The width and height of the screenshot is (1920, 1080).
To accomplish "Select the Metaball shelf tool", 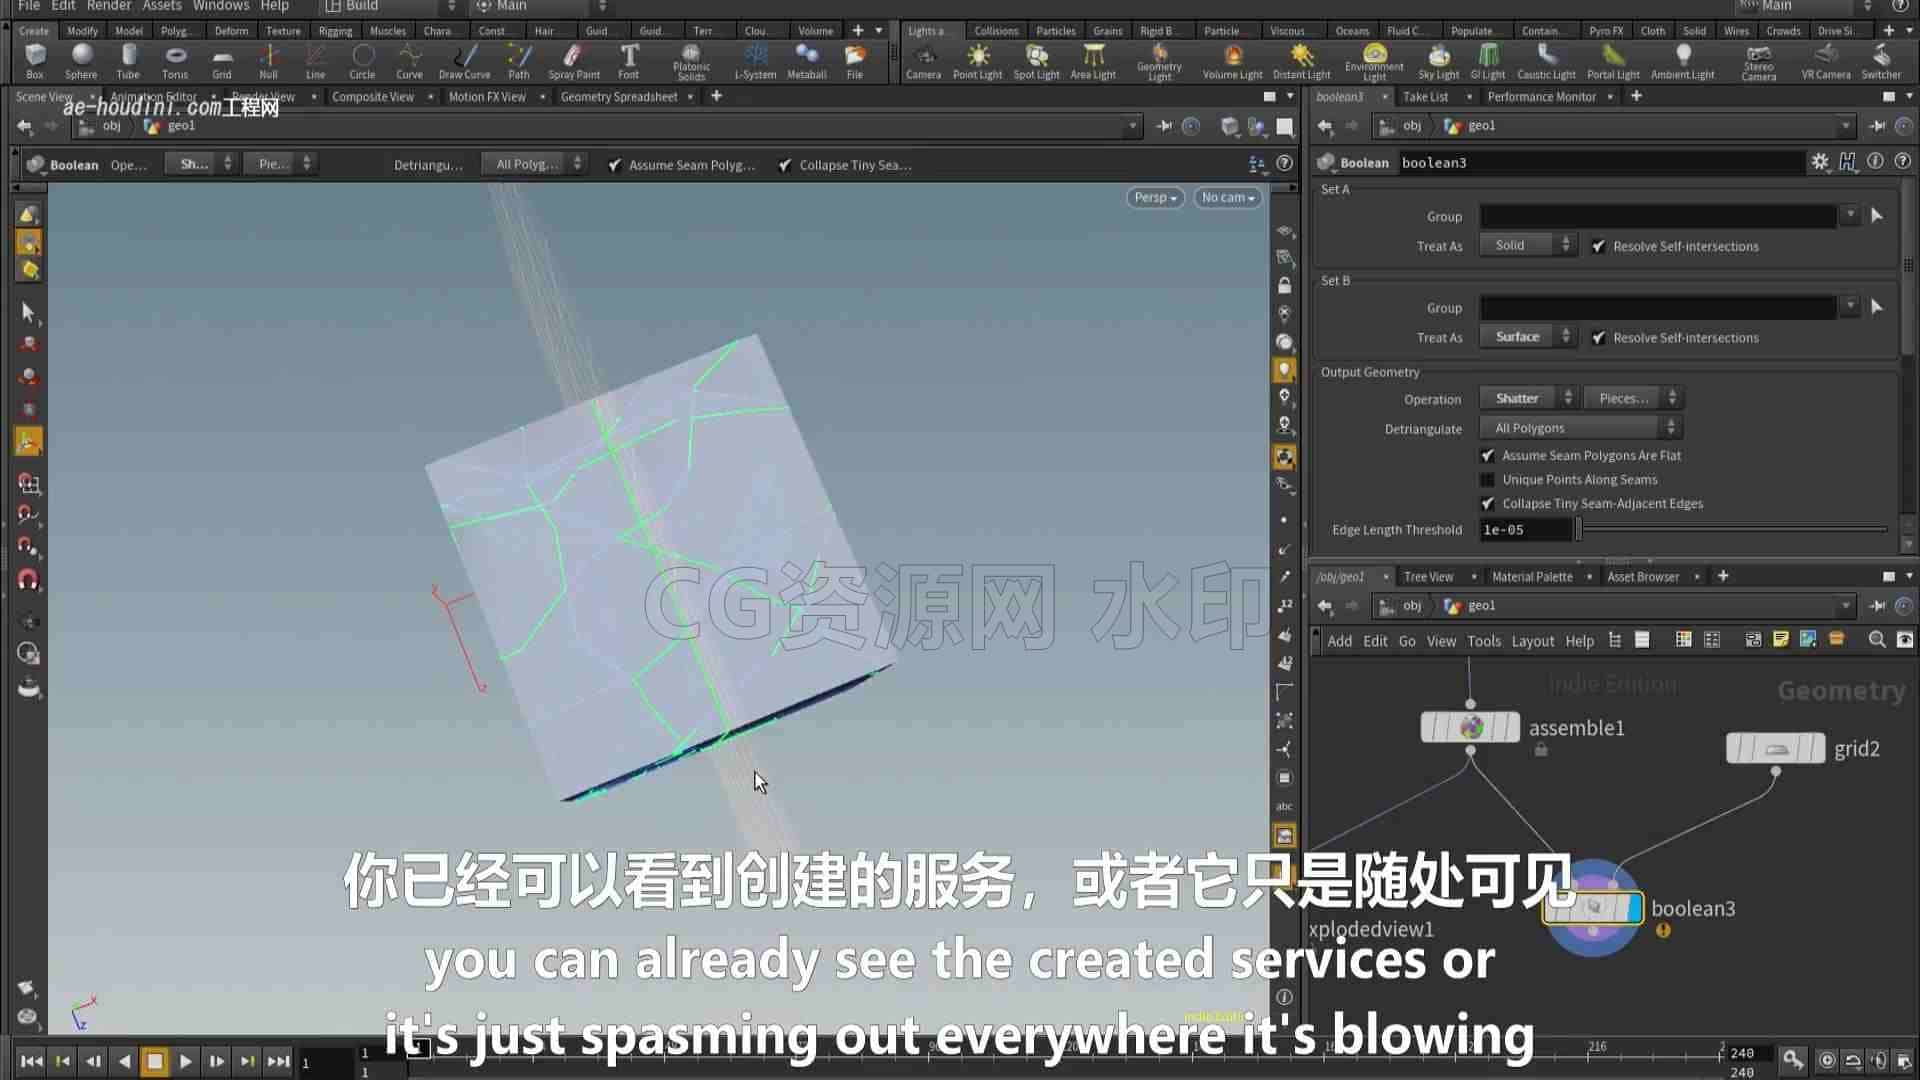I will click(x=806, y=61).
